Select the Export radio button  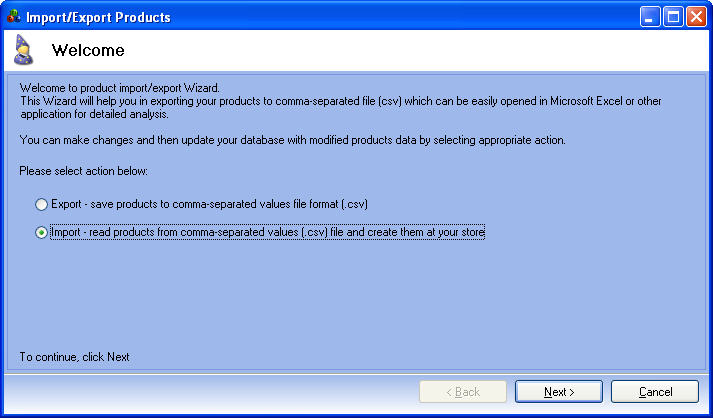click(x=41, y=205)
